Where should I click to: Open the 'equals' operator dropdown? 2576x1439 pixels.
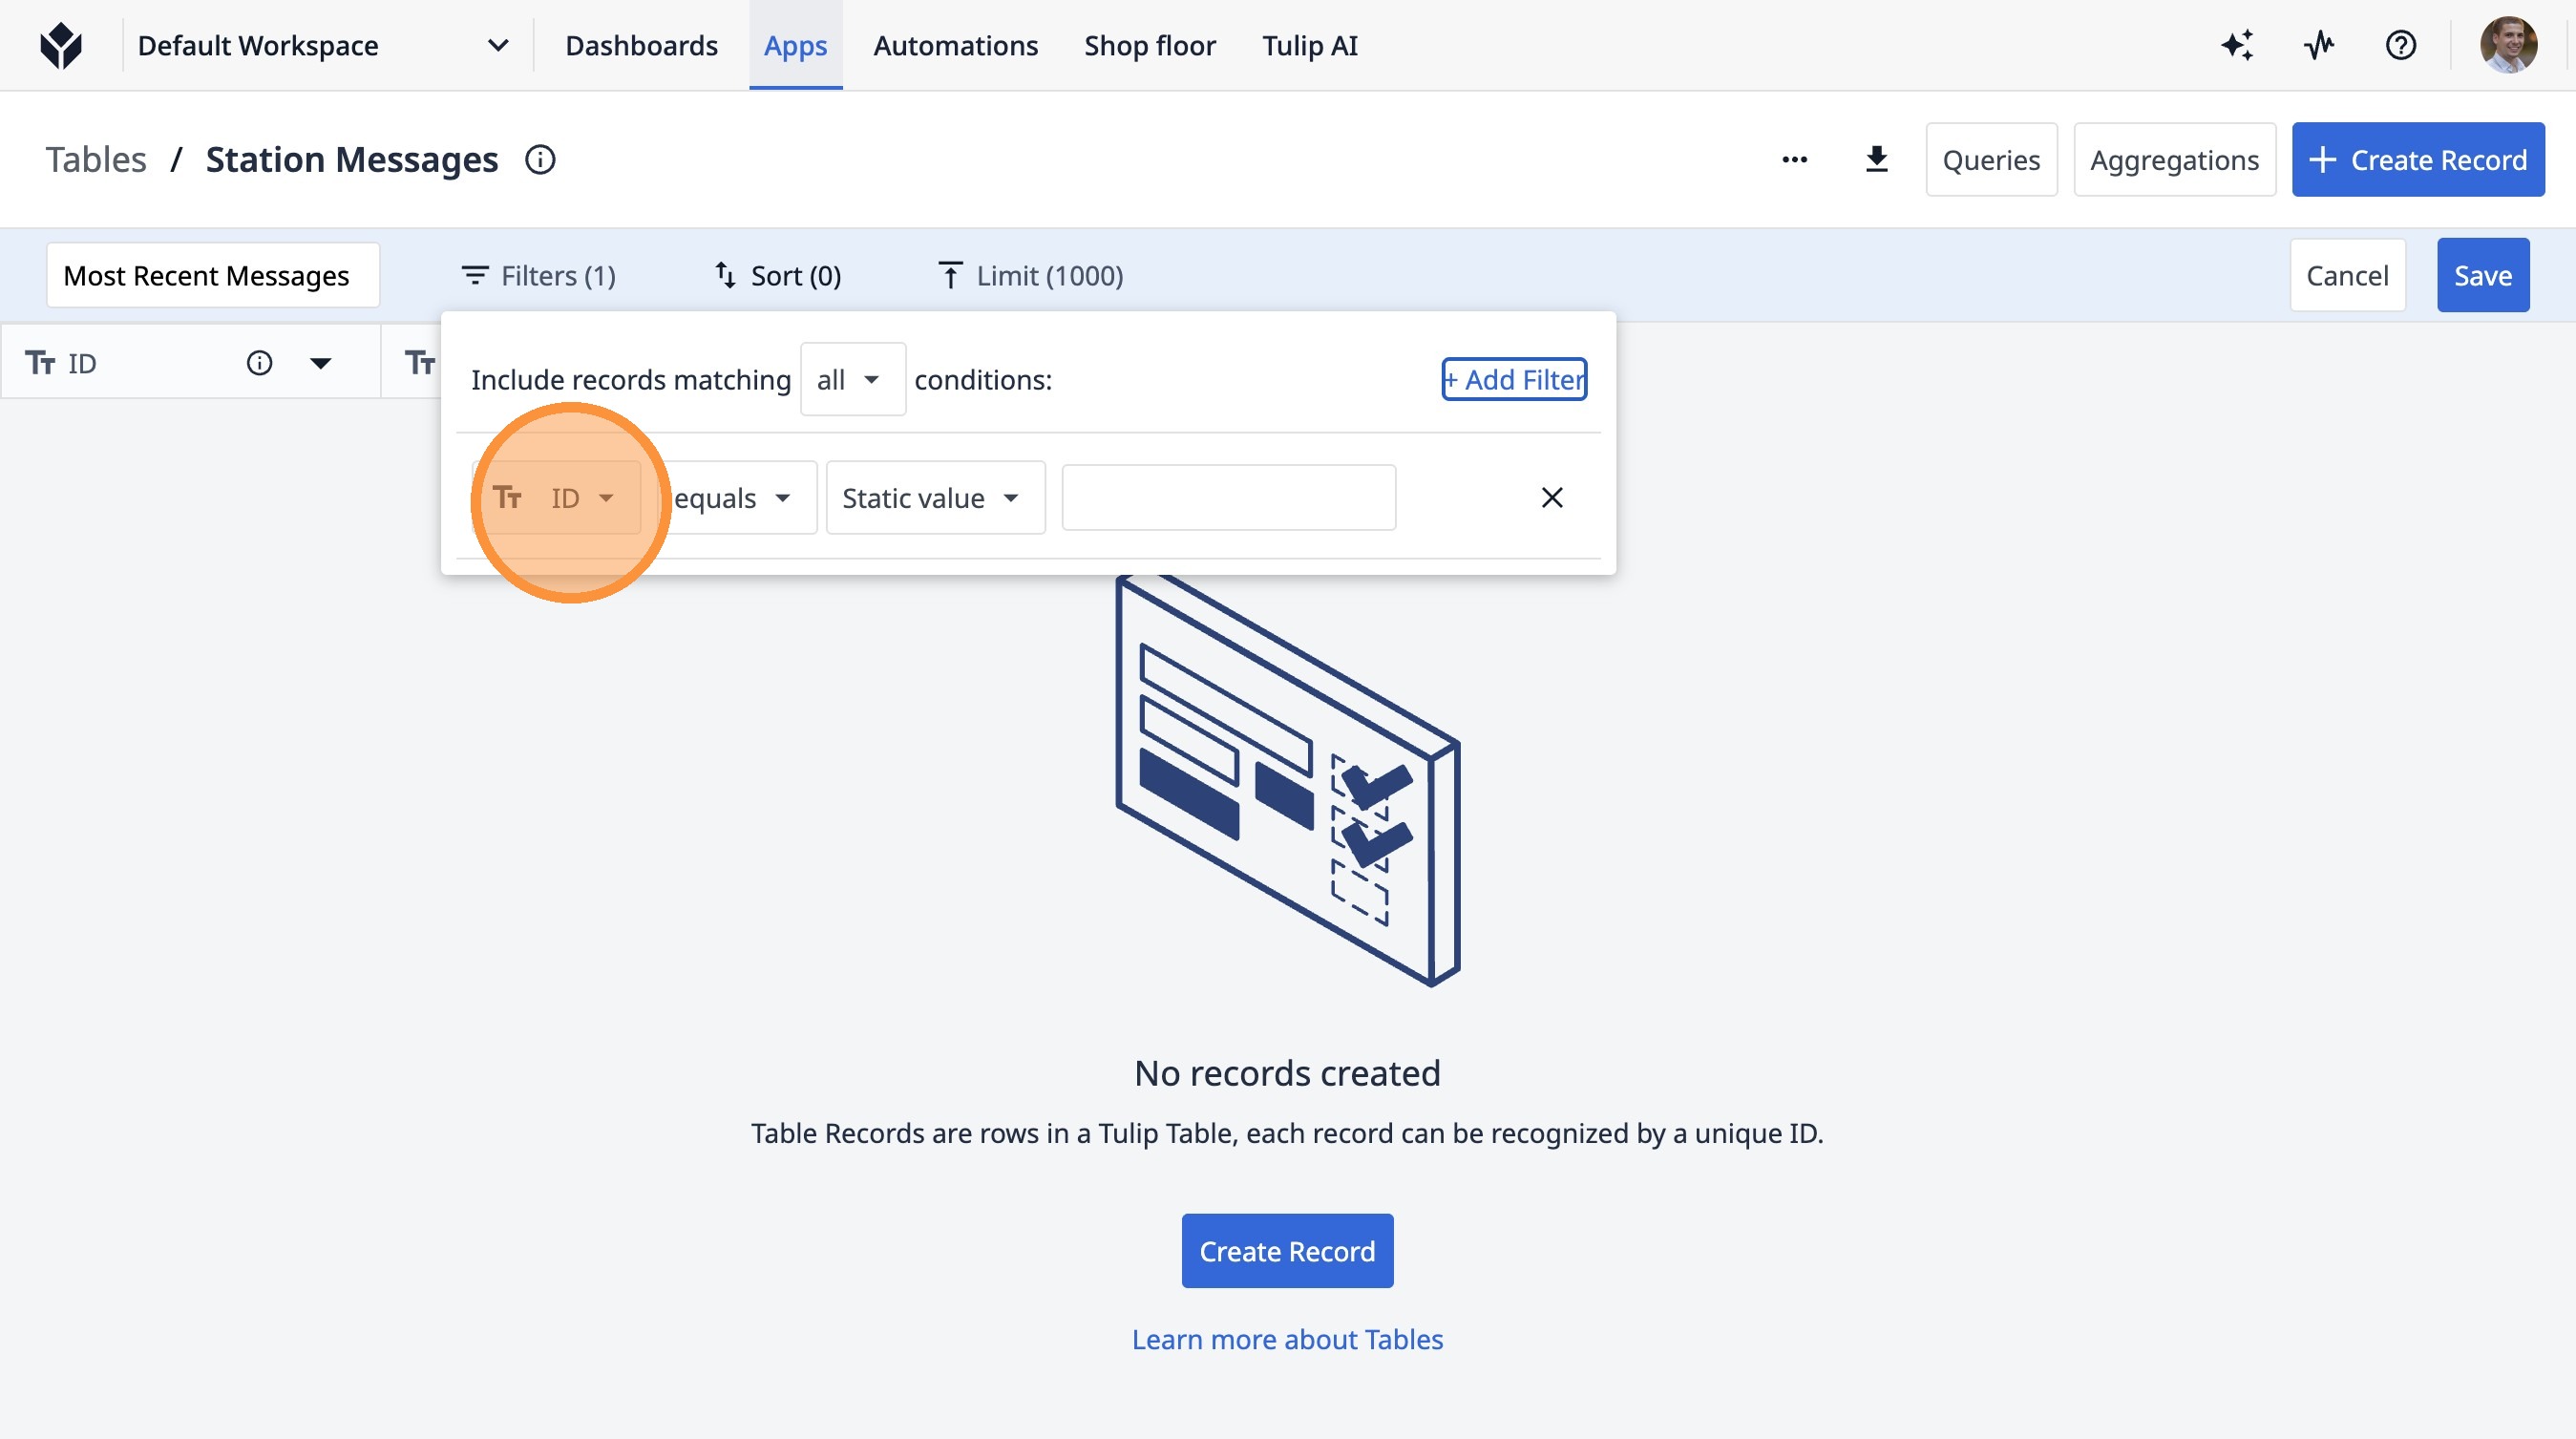click(735, 498)
